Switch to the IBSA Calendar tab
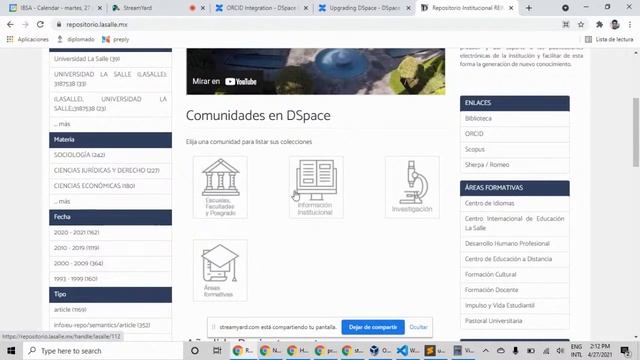Screen dimensions: 640x360 click(x=56, y=8)
